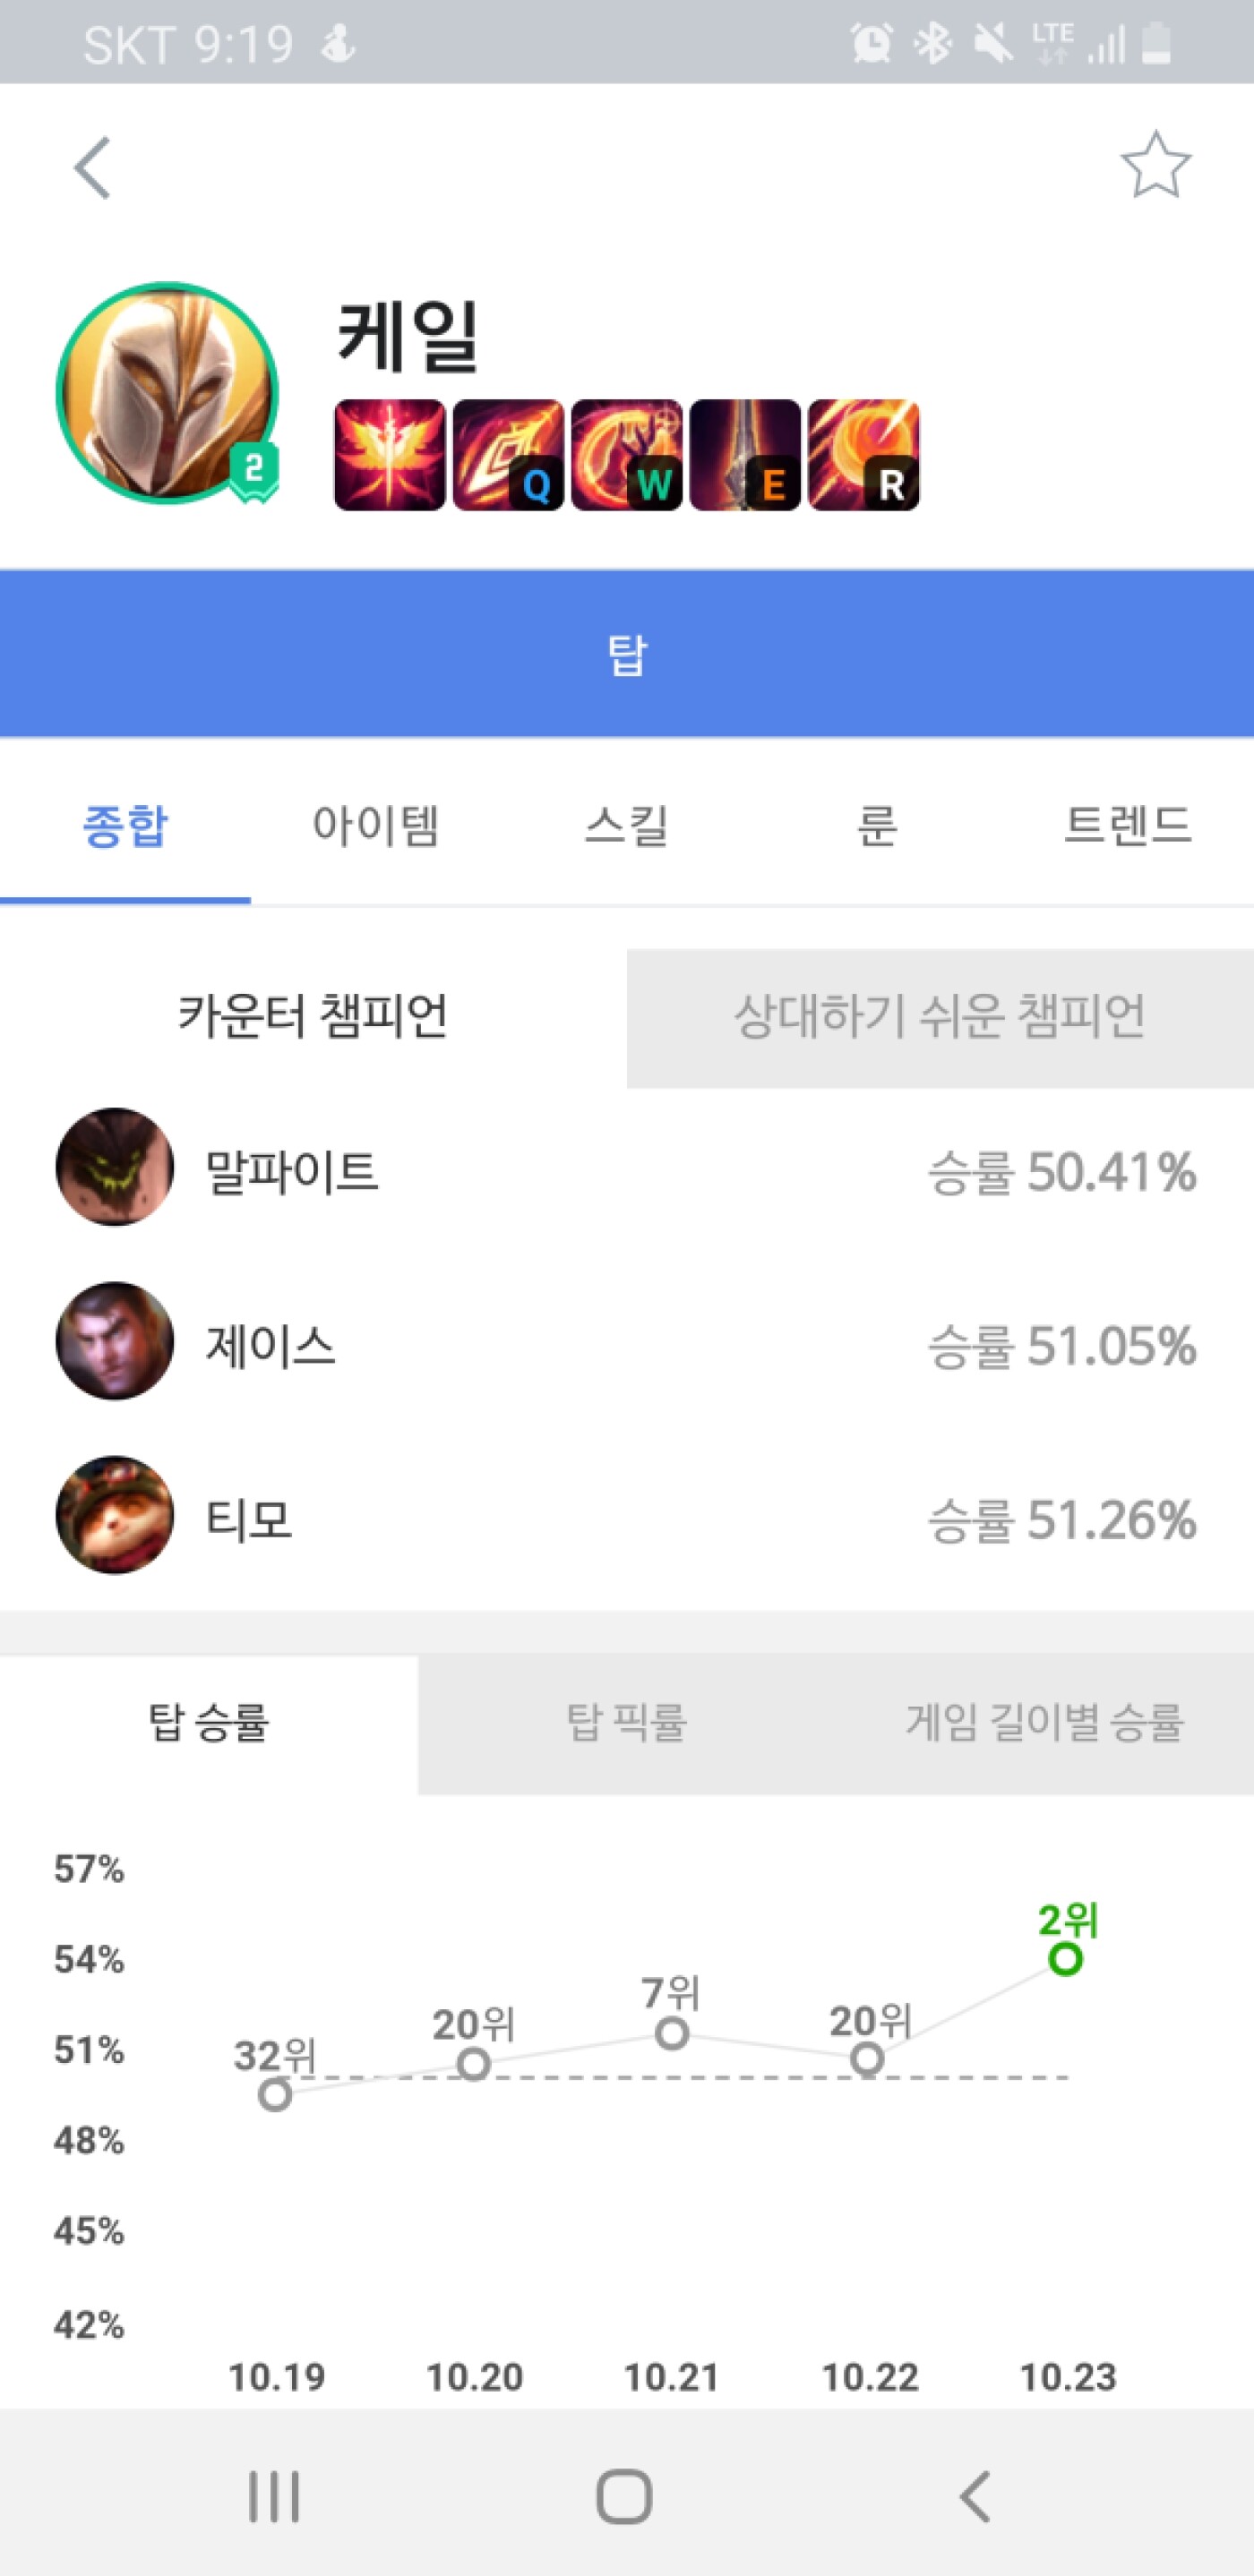Viewport: 1254px width, 2576px height.
Task: Tap the R ultimate skill icon
Action: pos(864,455)
